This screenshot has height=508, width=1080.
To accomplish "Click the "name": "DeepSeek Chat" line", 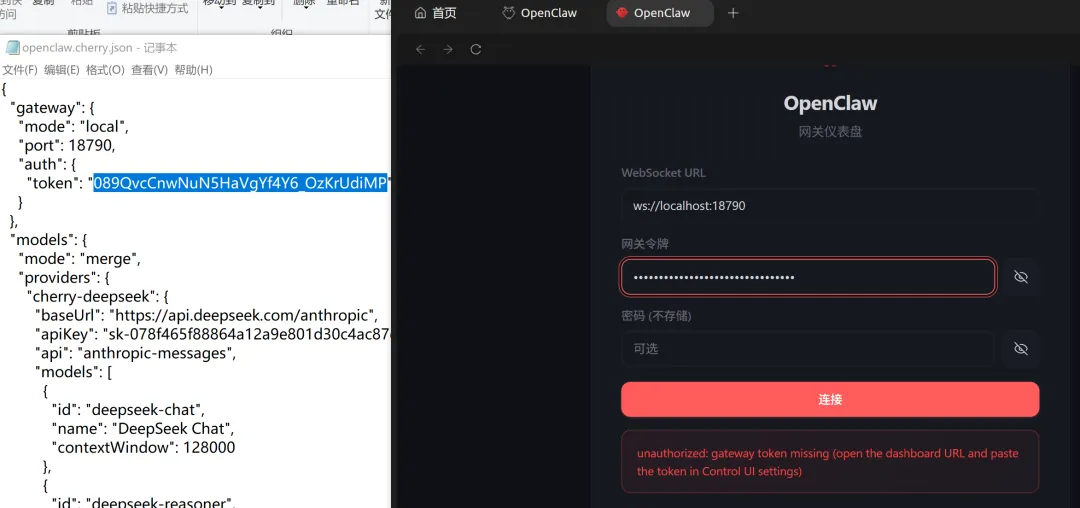I will point(143,429).
